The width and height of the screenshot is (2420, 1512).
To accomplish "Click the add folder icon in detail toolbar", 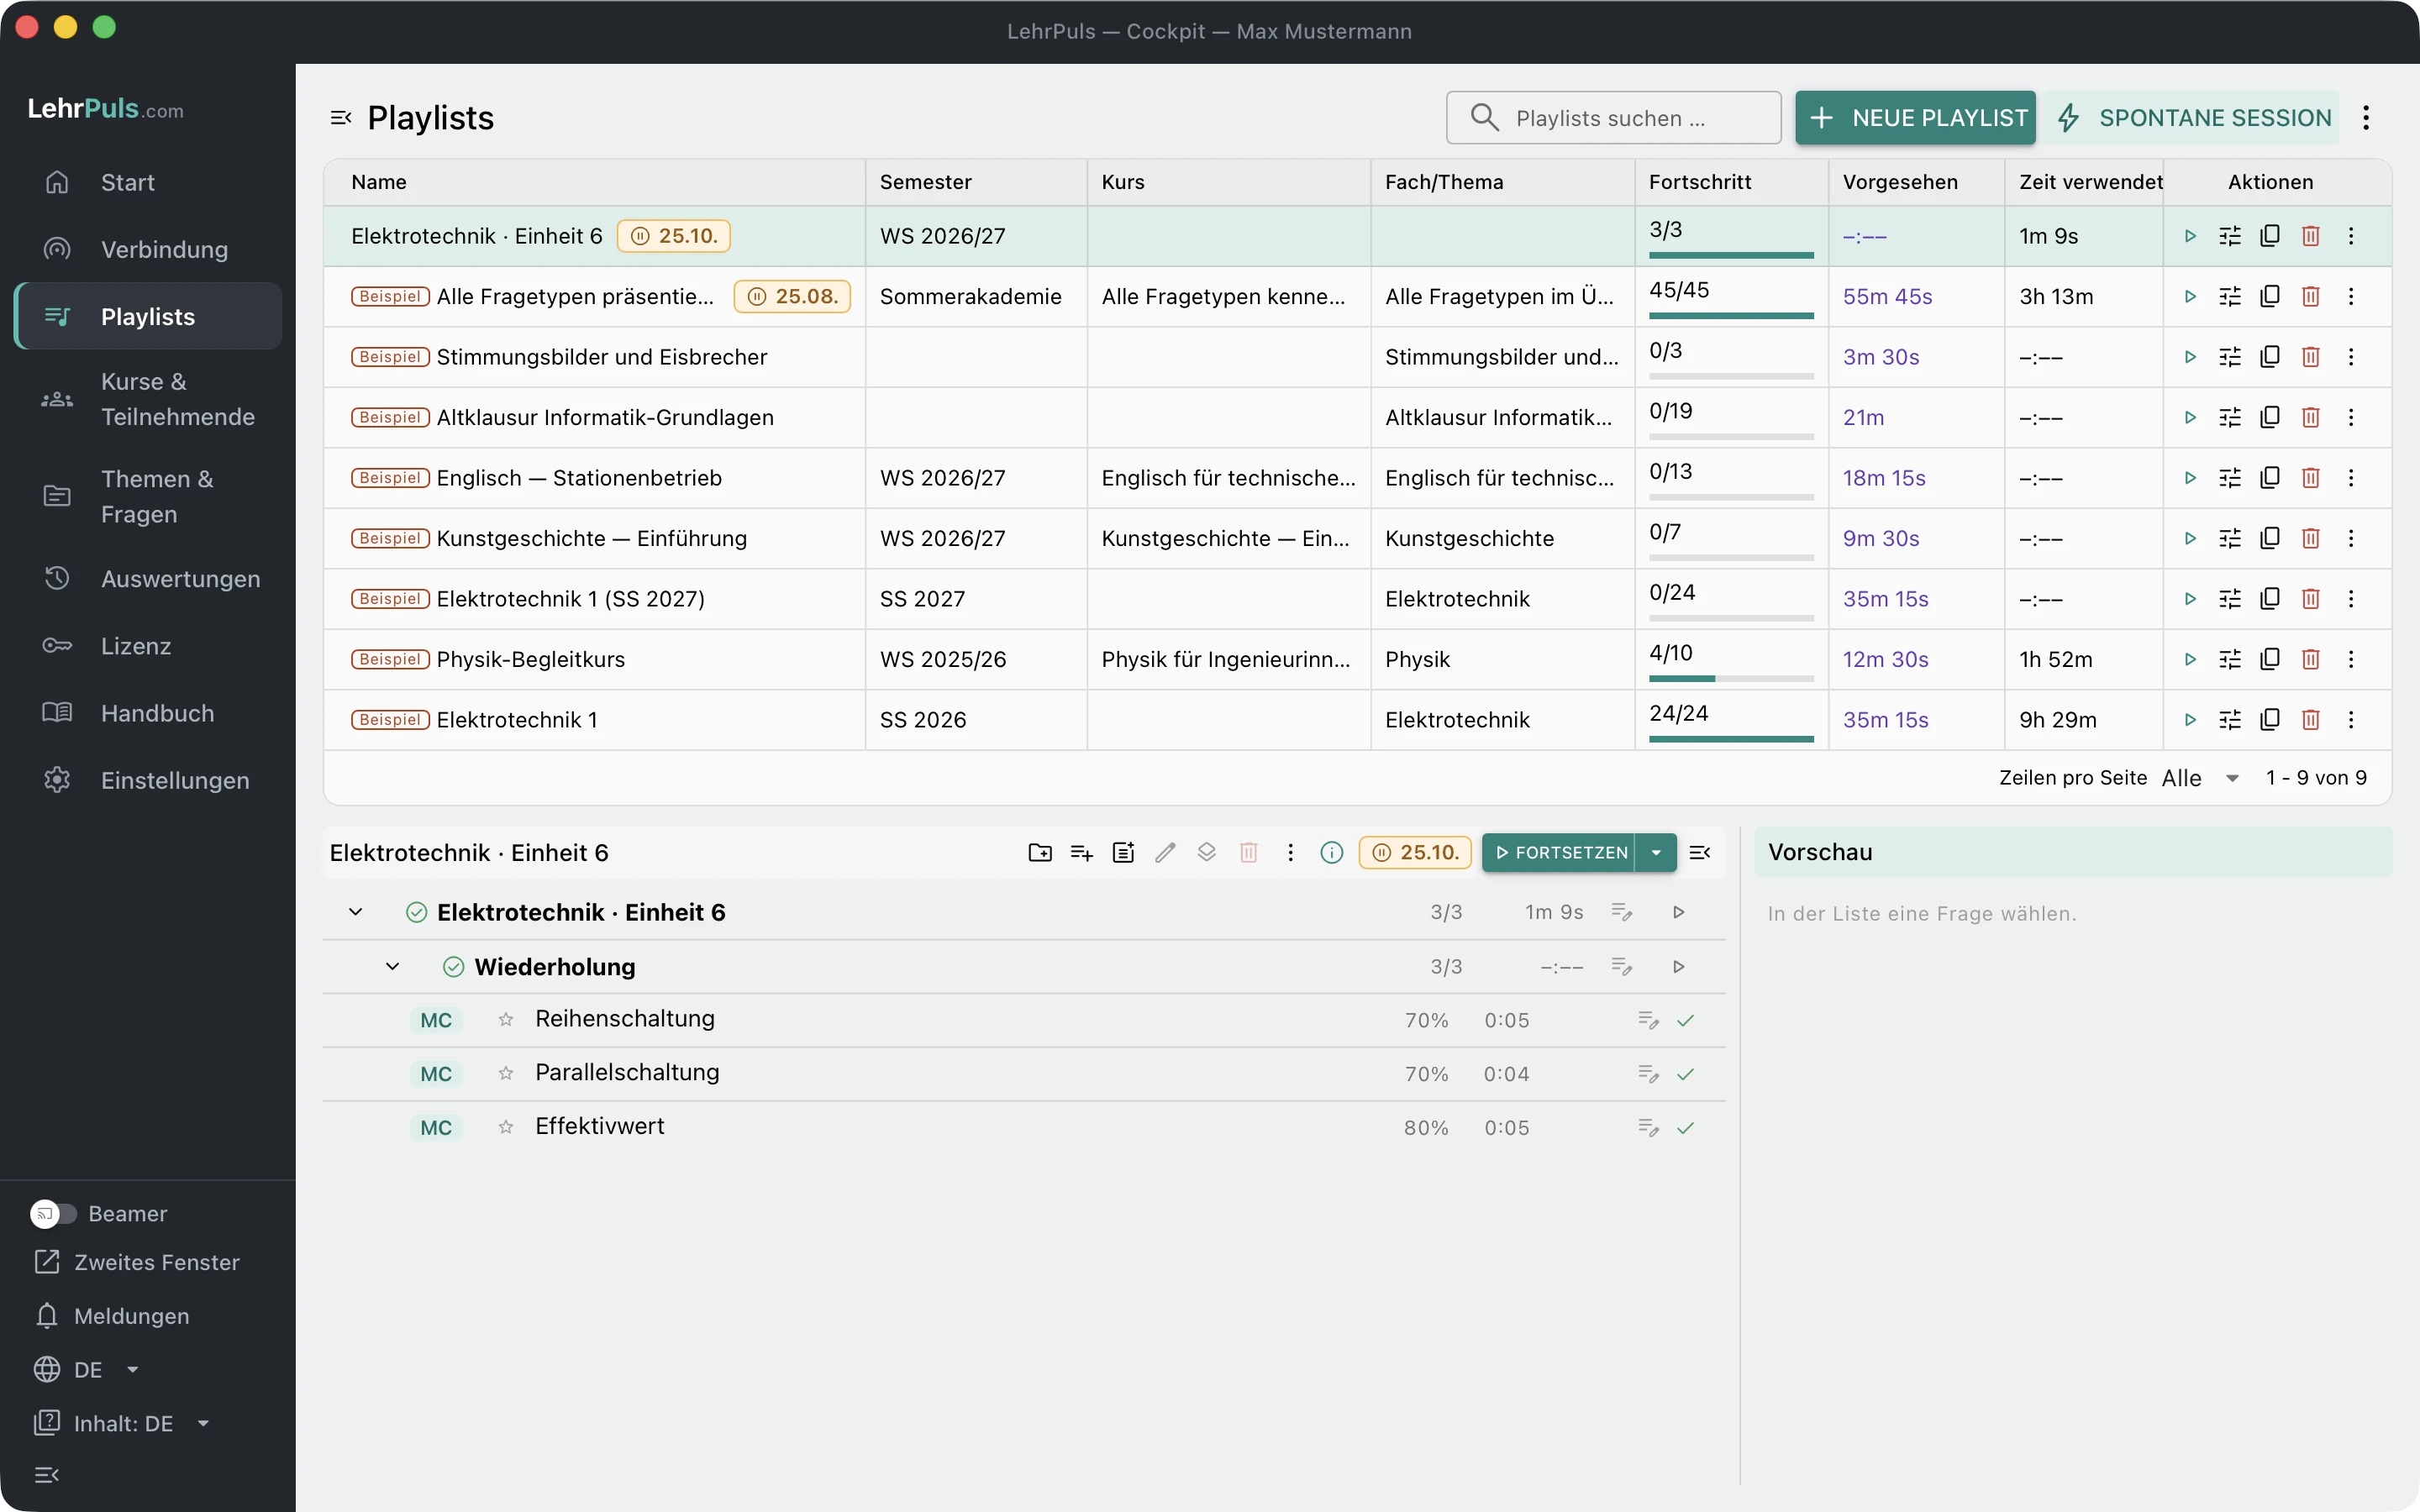I will (x=1040, y=852).
